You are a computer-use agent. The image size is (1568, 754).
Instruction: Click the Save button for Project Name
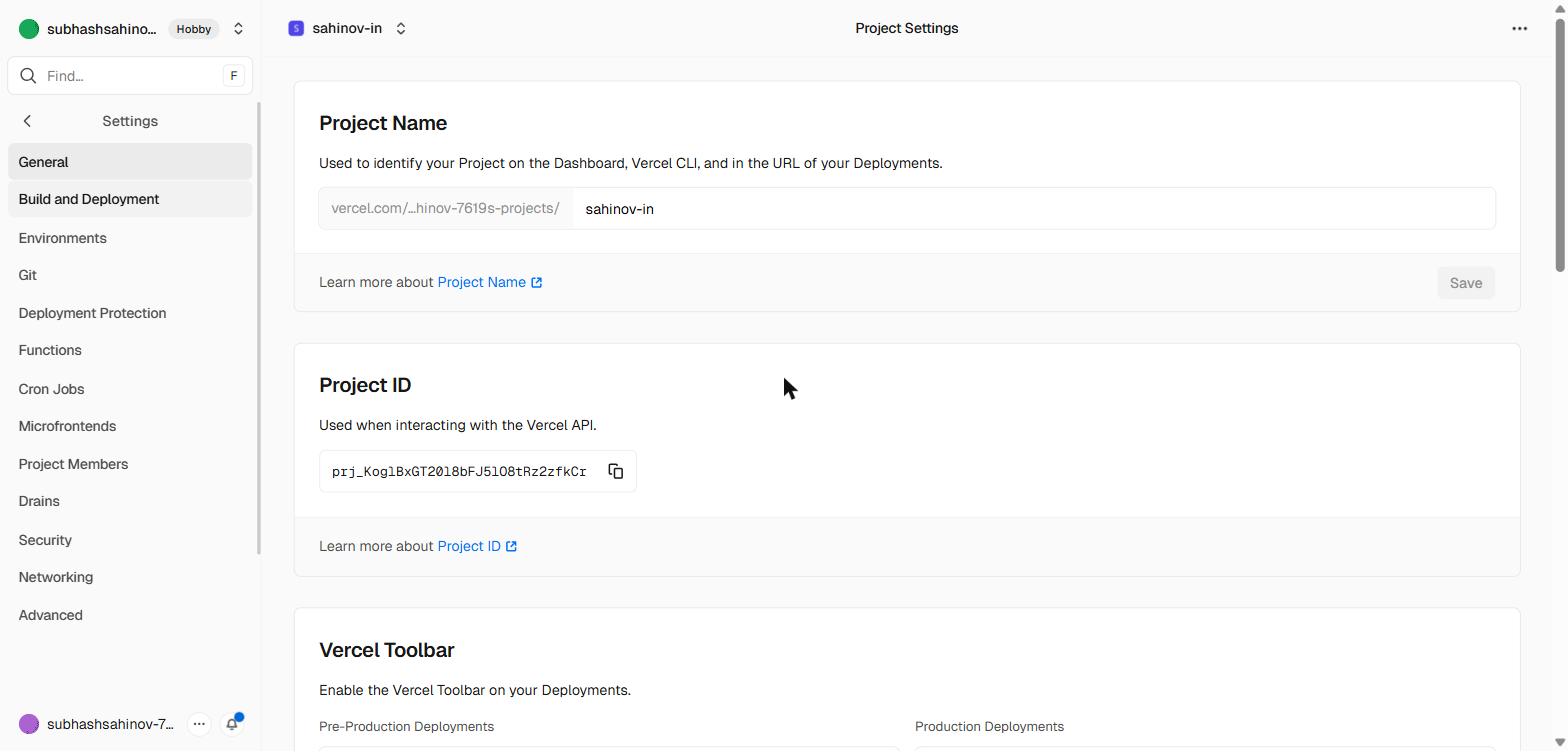coord(1466,283)
